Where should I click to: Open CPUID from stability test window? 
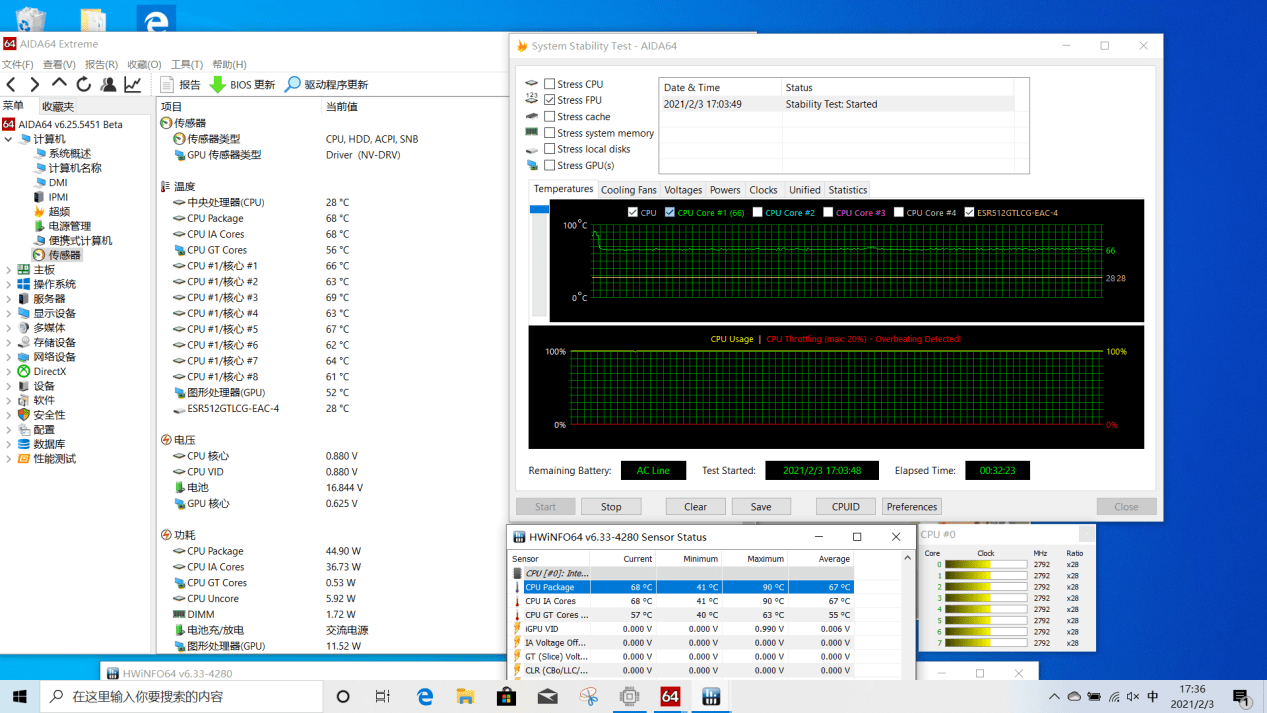coord(846,507)
